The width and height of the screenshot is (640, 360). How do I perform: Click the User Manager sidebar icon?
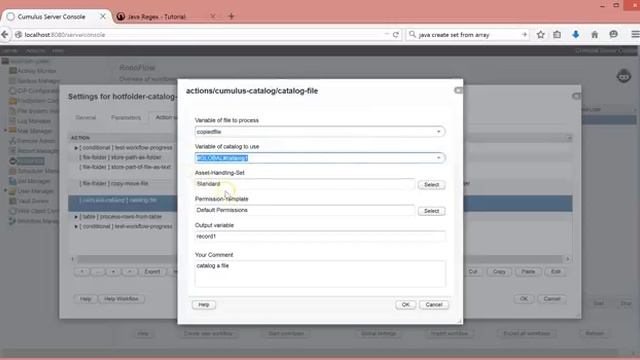tap(13, 191)
